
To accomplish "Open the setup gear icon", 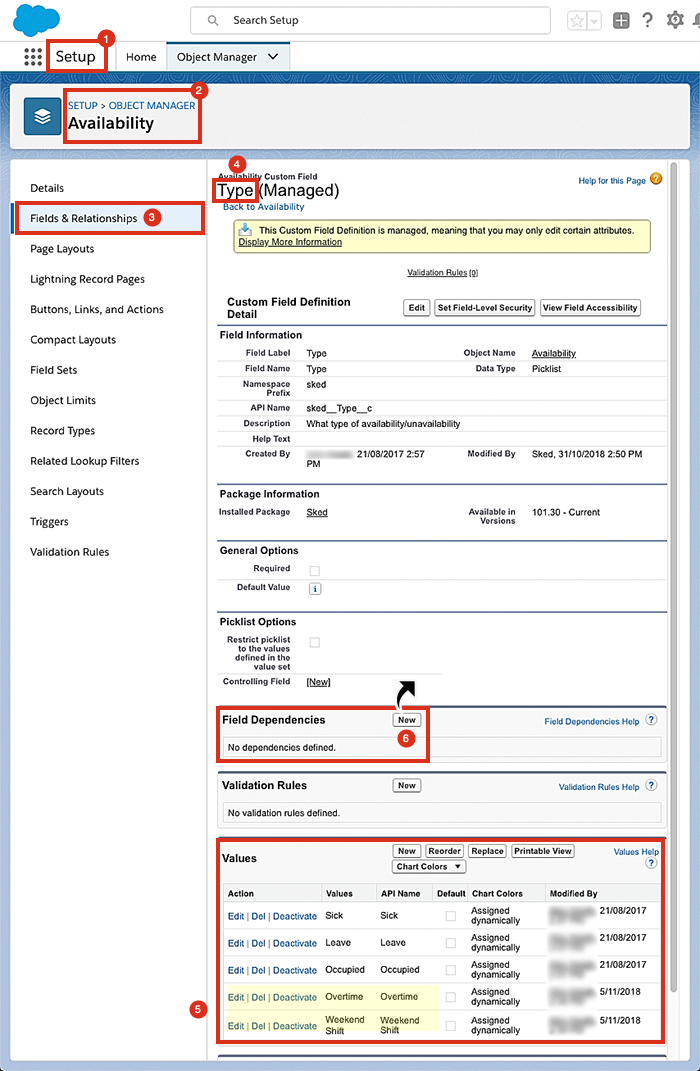I will coord(675,20).
